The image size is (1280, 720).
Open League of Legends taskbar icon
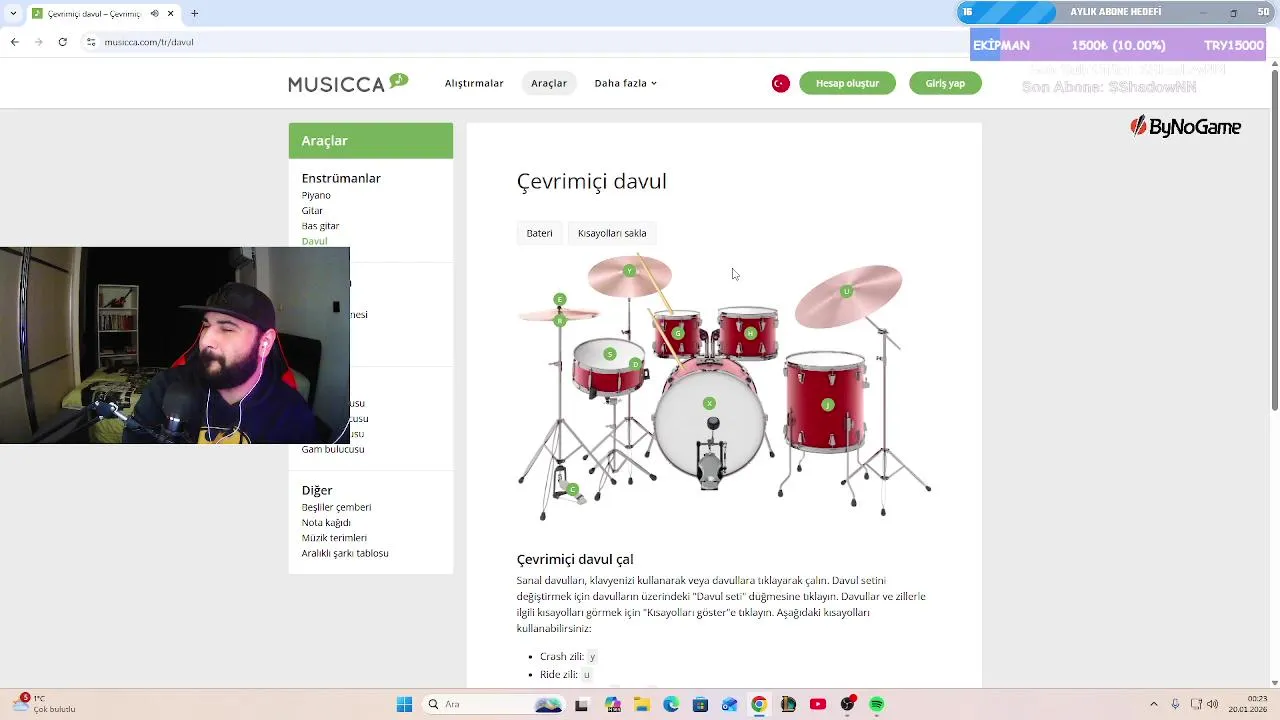click(788, 704)
